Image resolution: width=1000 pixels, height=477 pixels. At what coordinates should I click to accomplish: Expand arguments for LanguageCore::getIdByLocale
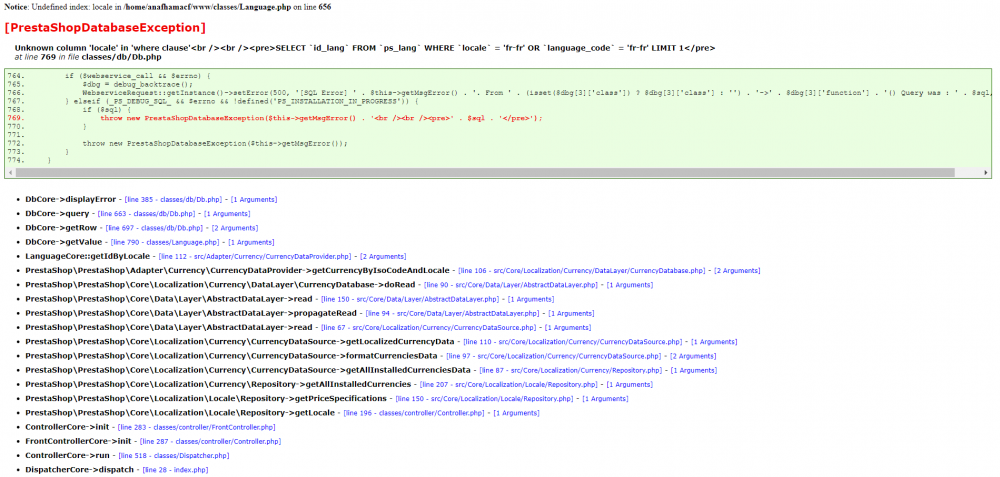384,256
